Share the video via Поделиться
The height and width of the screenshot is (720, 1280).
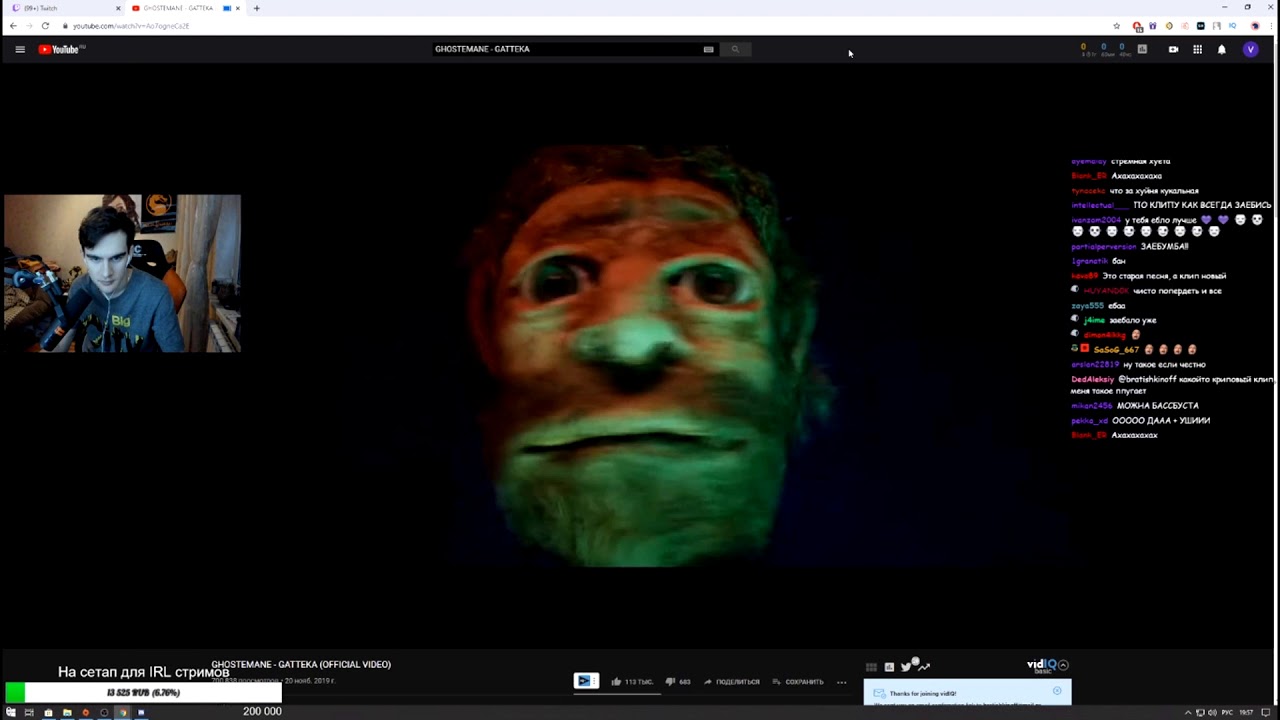pos(732,682)
